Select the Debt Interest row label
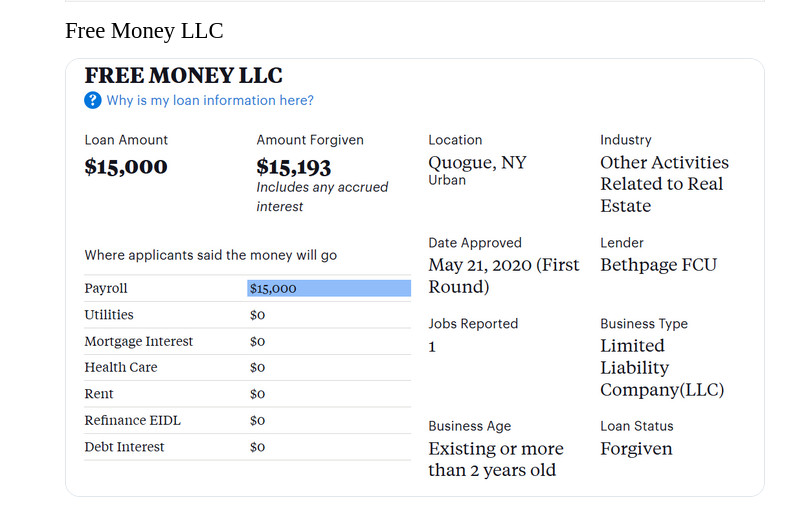 pyautogui.click(x=124, y=447)
